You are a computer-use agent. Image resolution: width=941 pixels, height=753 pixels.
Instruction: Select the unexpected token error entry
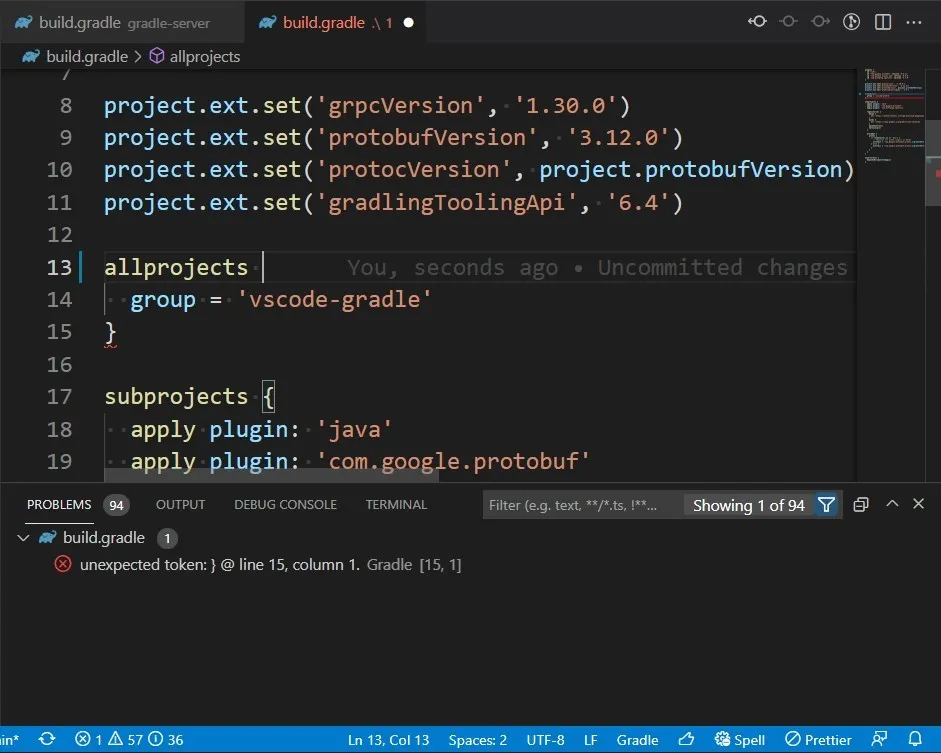270,565
